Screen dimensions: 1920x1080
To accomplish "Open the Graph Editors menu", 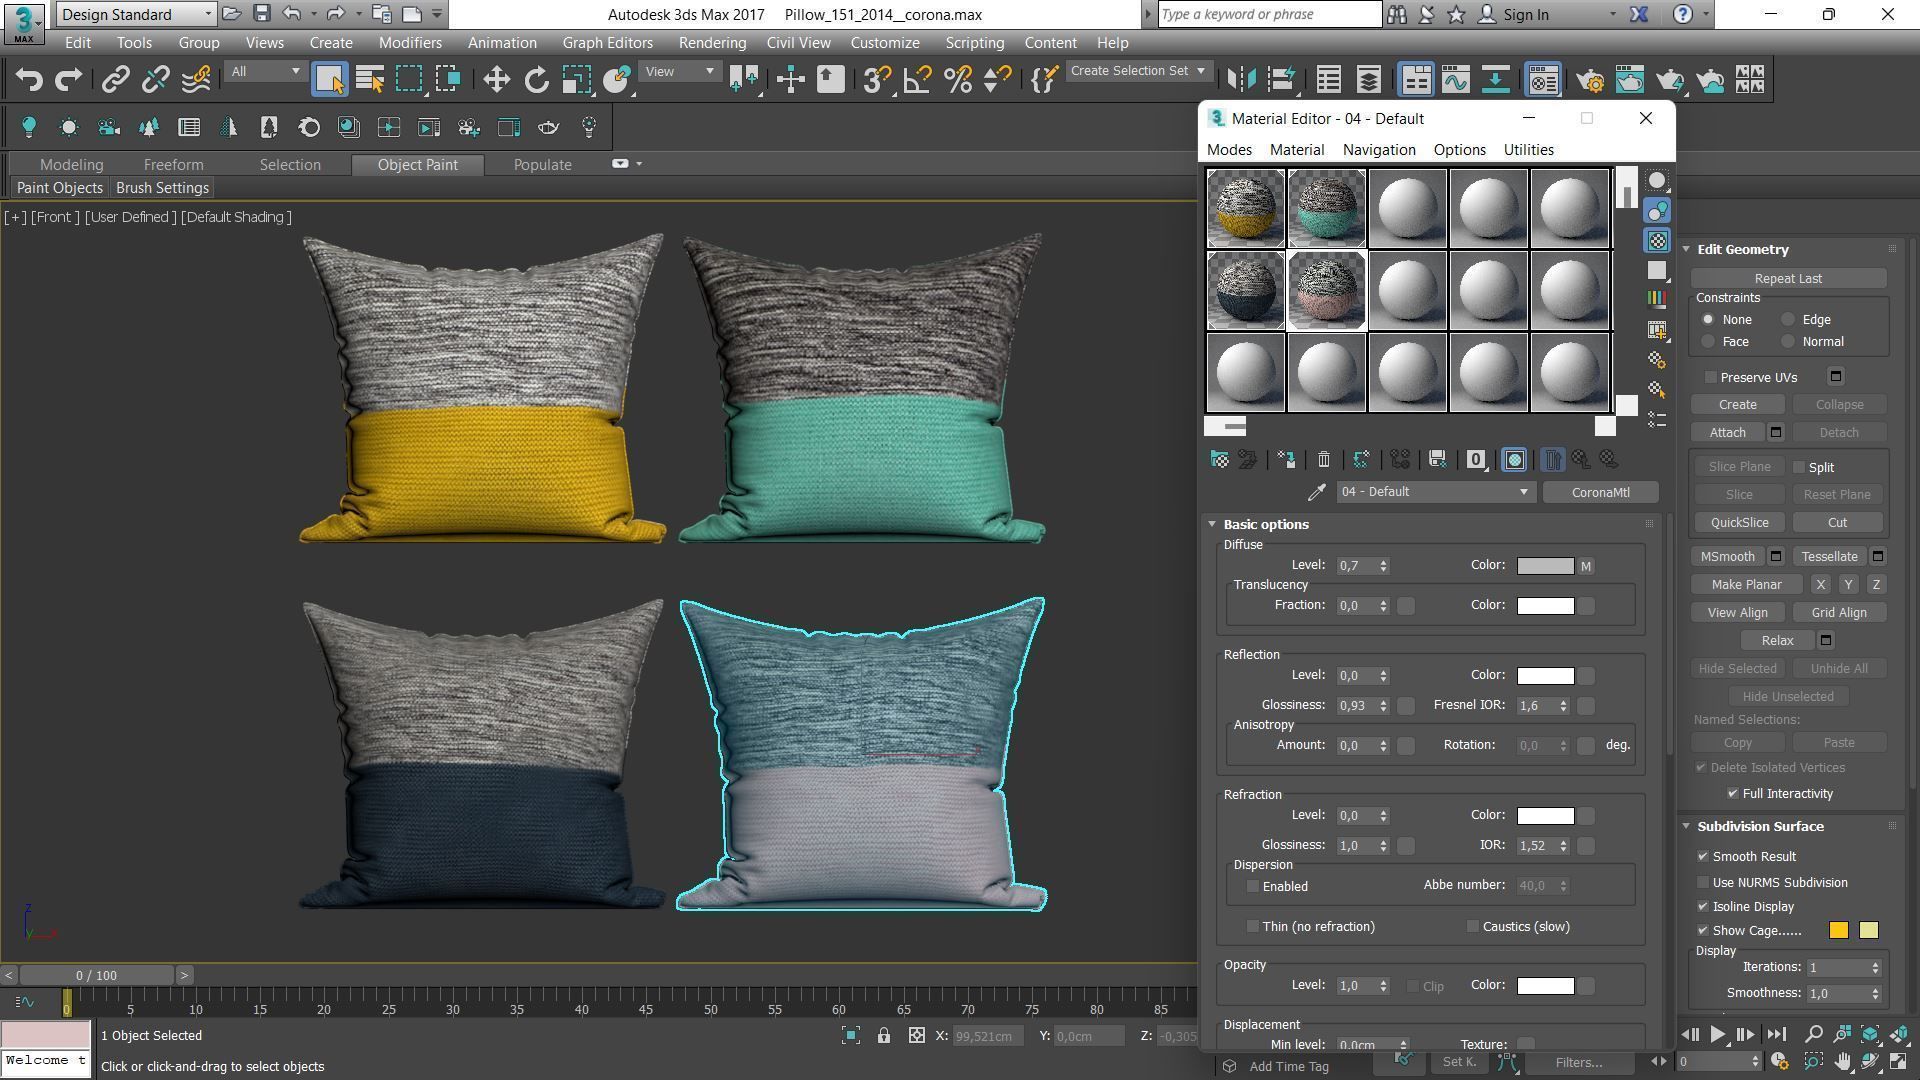I will 607,43.
